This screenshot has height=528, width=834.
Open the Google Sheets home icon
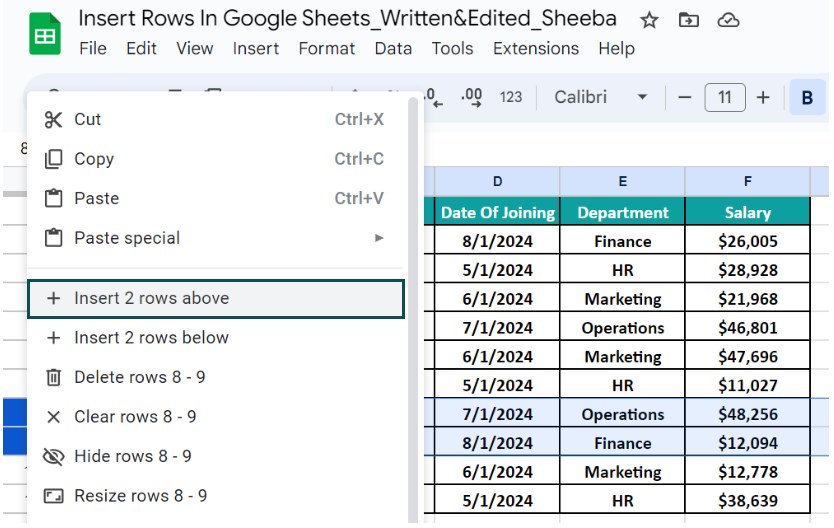45,35
